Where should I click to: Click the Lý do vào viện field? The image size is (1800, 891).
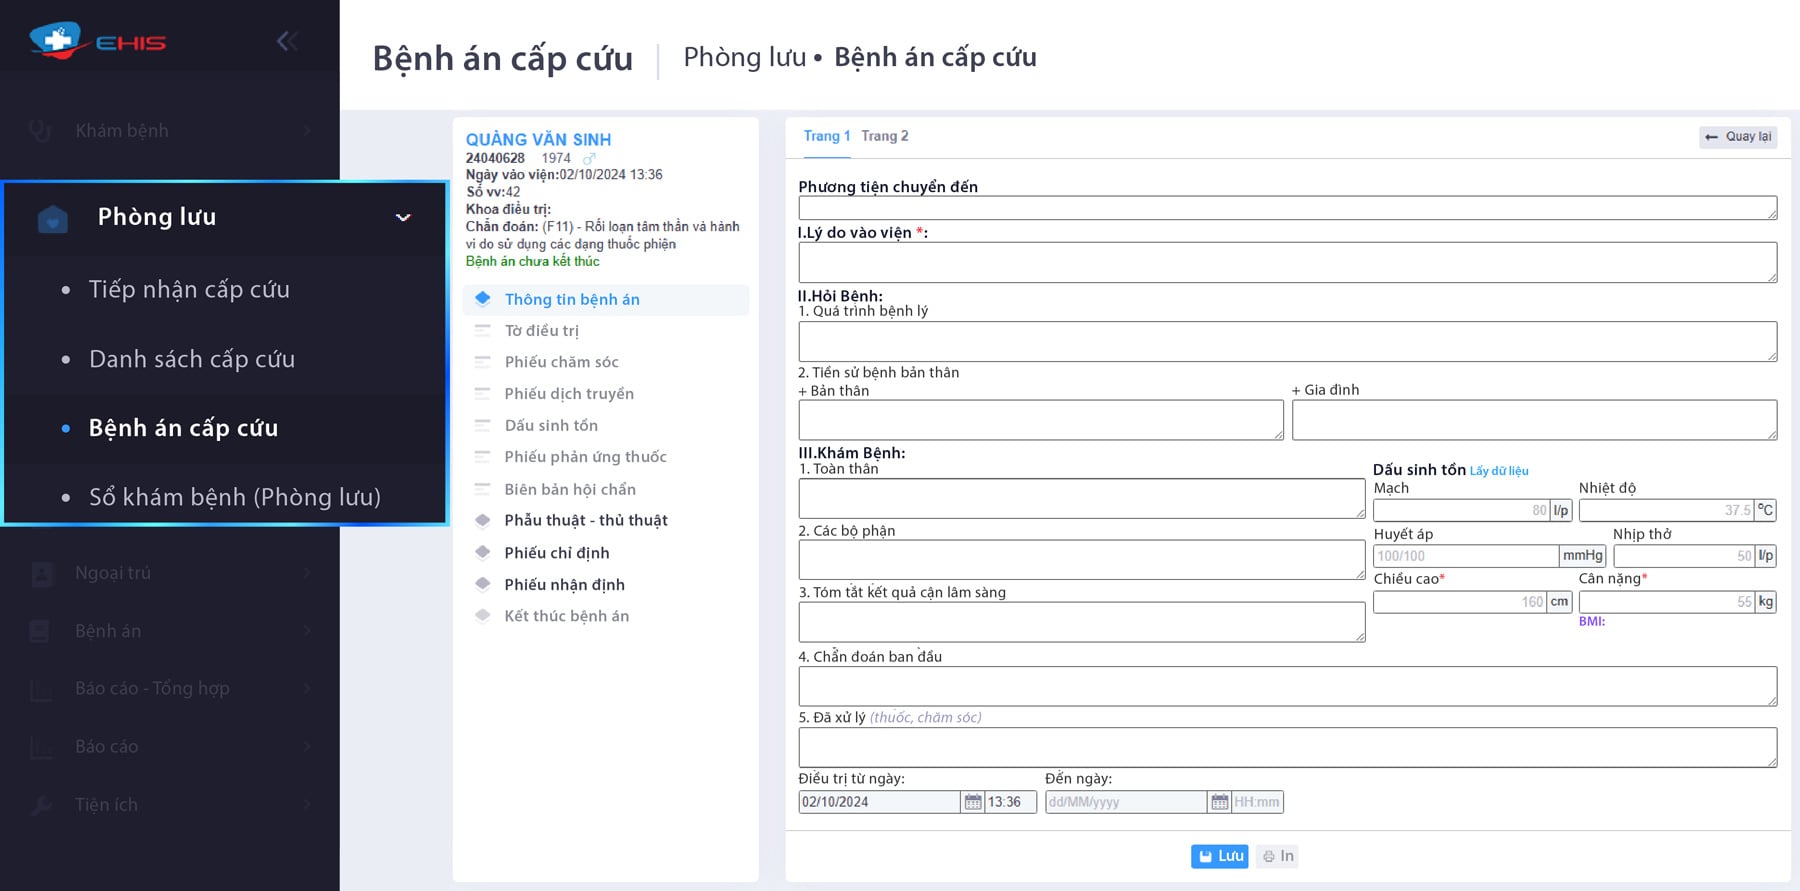pyautogui.click(x=1288, y=262)
